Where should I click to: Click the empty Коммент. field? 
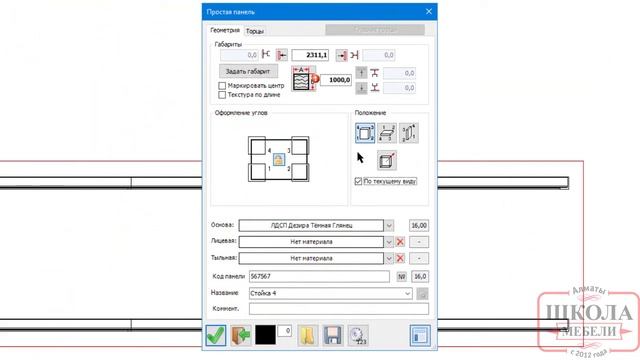point(339,309)
